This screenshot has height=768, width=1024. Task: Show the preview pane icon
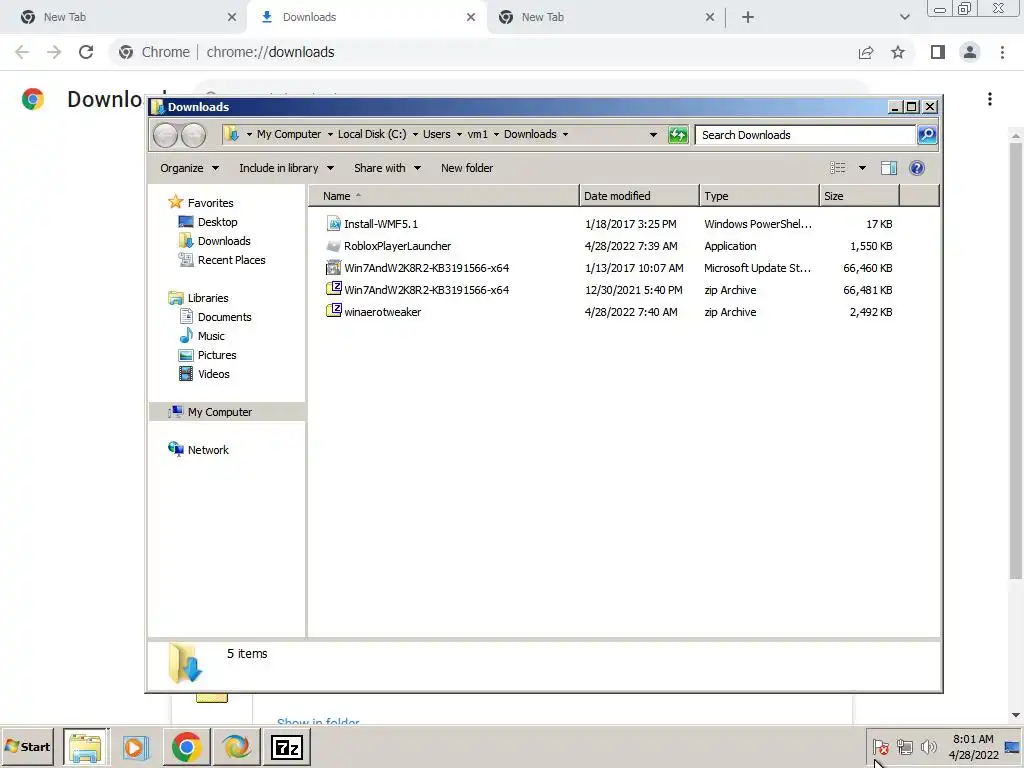click(x=889, y=168)
